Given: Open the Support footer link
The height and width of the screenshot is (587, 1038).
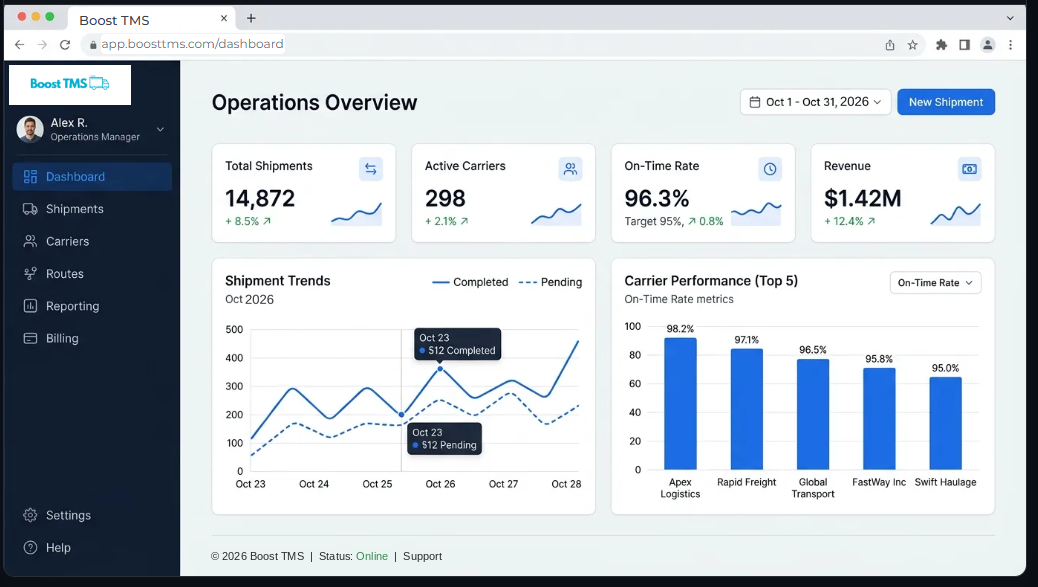Looking at the screenshot, I should 422,557.
